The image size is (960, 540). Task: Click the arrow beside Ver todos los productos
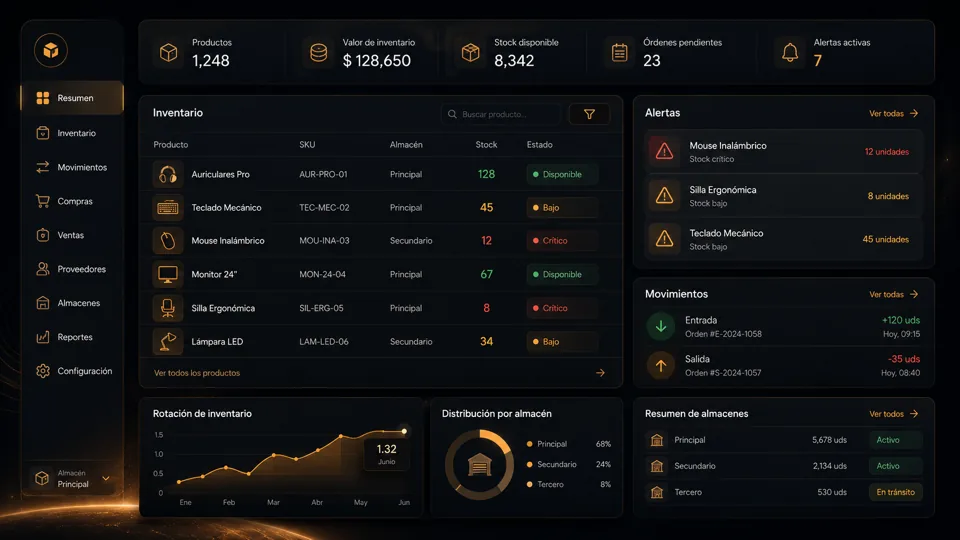click(x=600, y=373)
